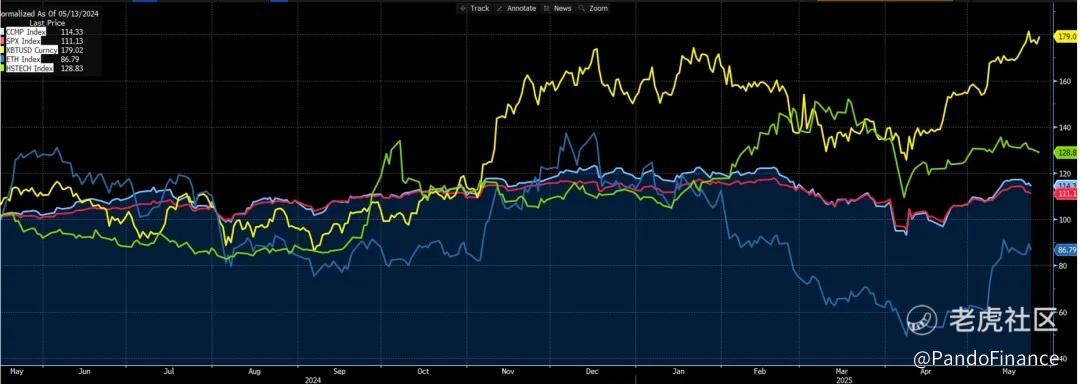The height and width of the screenshot is (384, 1080).
Task: Select the XBTUSD Curncy legend label
Action: click(x=32, y=50)
